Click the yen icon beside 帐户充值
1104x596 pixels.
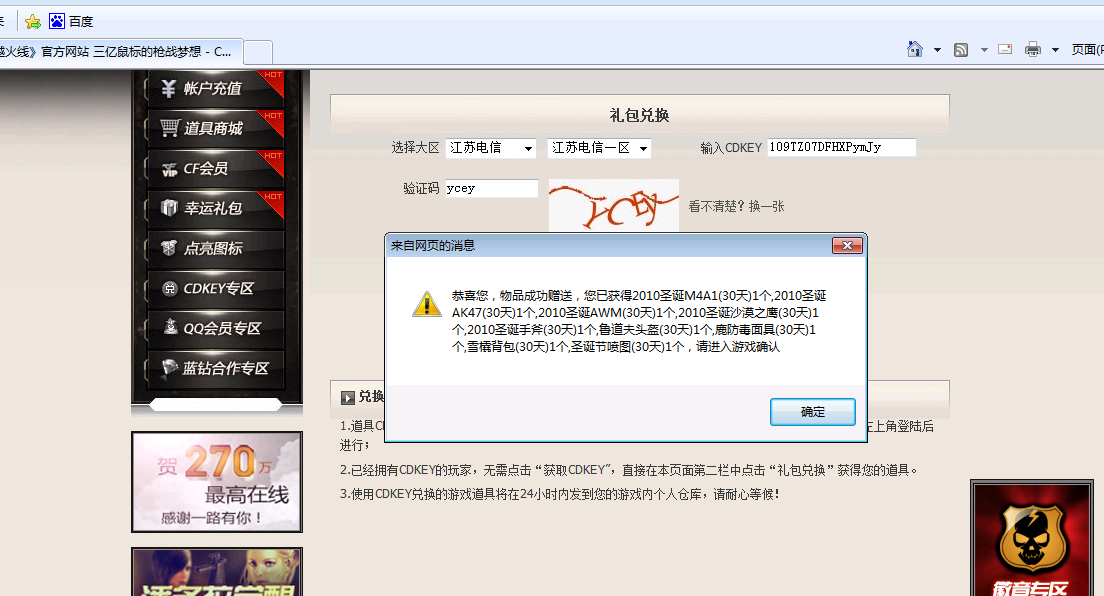[x=168, y=89]
